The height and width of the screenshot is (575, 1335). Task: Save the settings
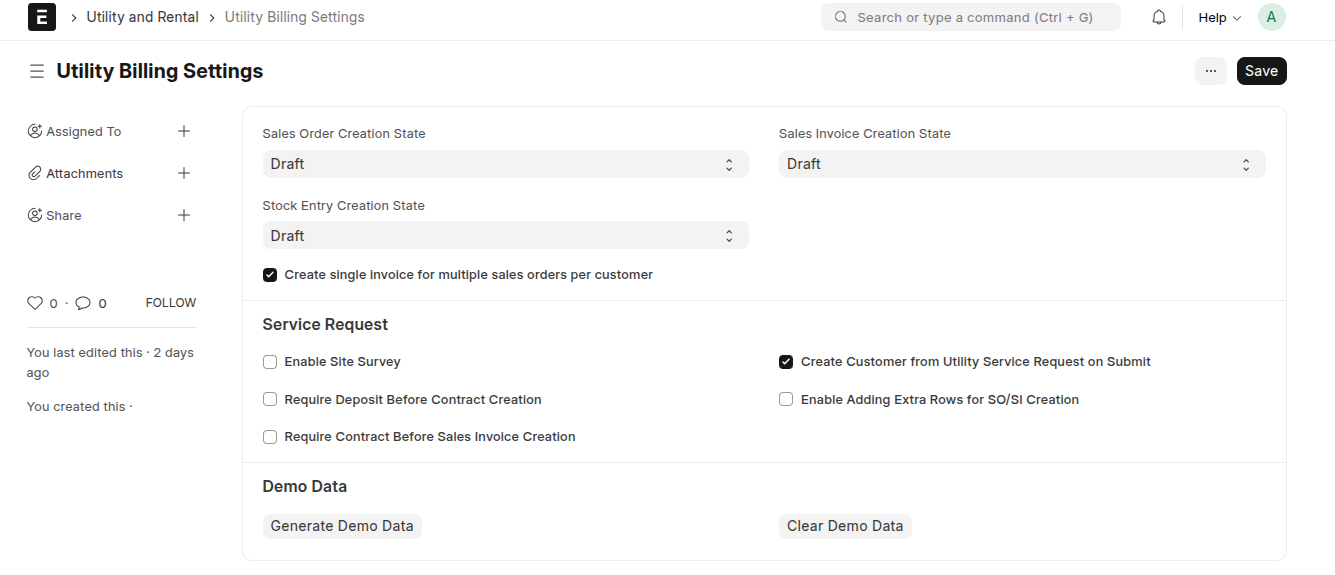pyautogui.click(x=1262, y=71)
